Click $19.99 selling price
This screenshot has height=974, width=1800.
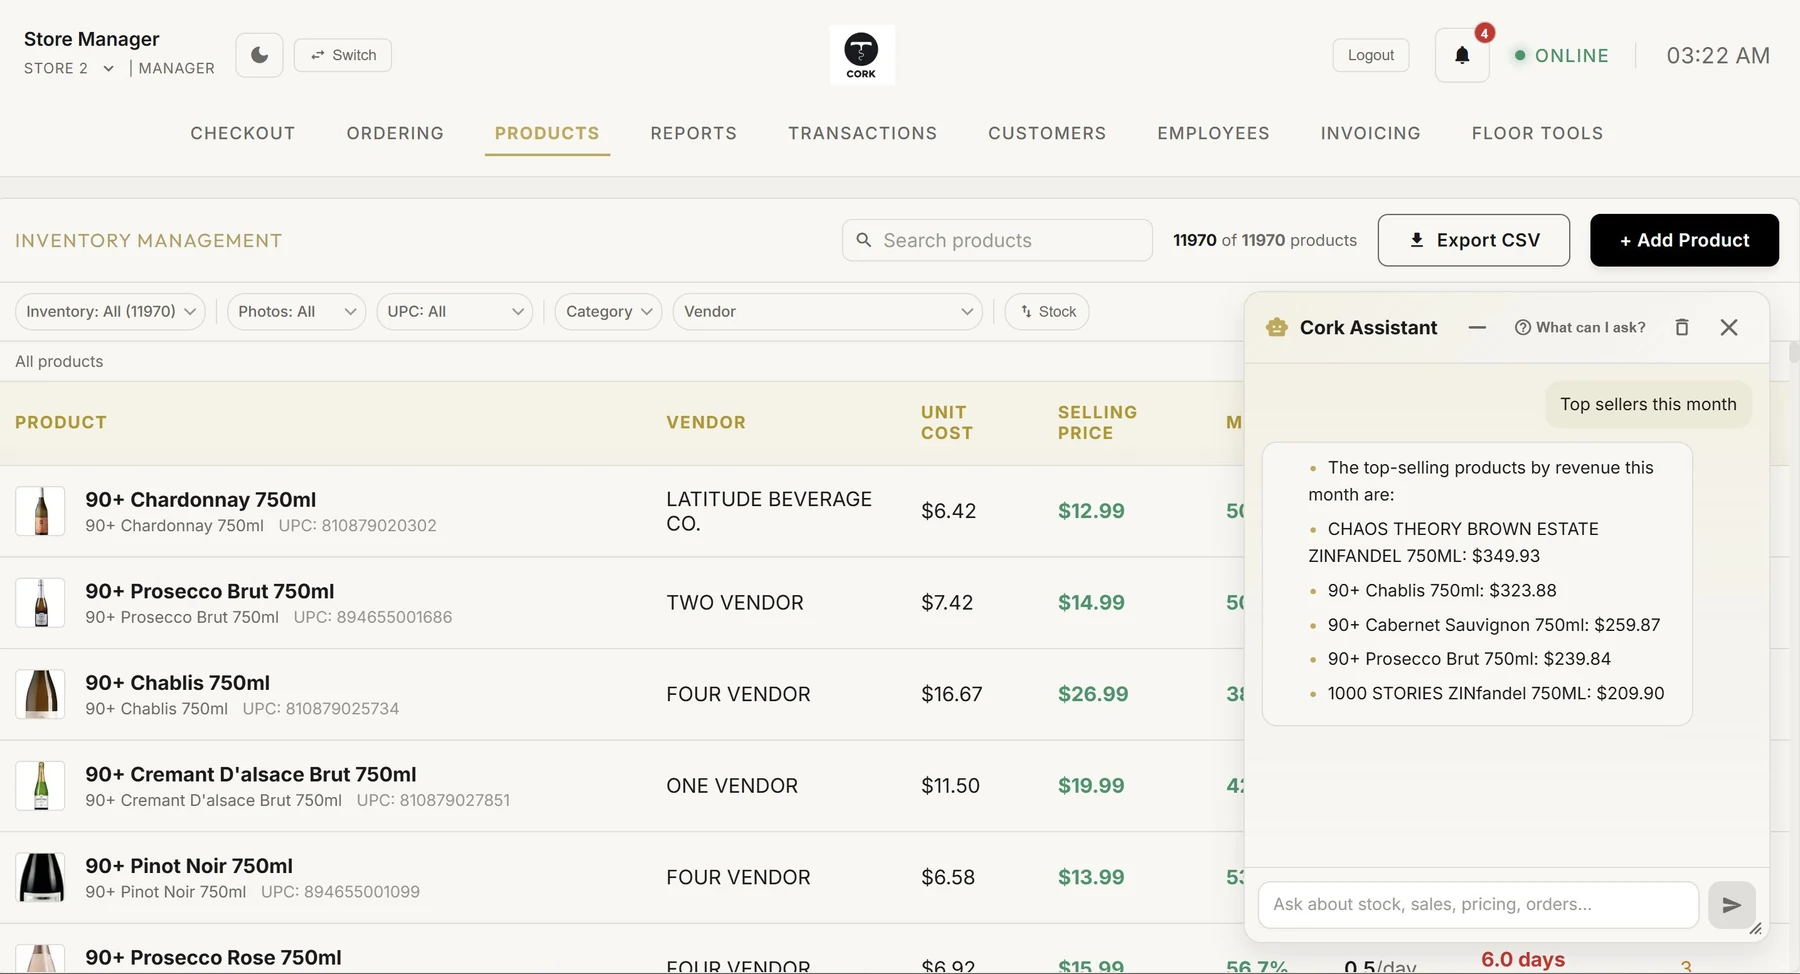point(1091,786)
